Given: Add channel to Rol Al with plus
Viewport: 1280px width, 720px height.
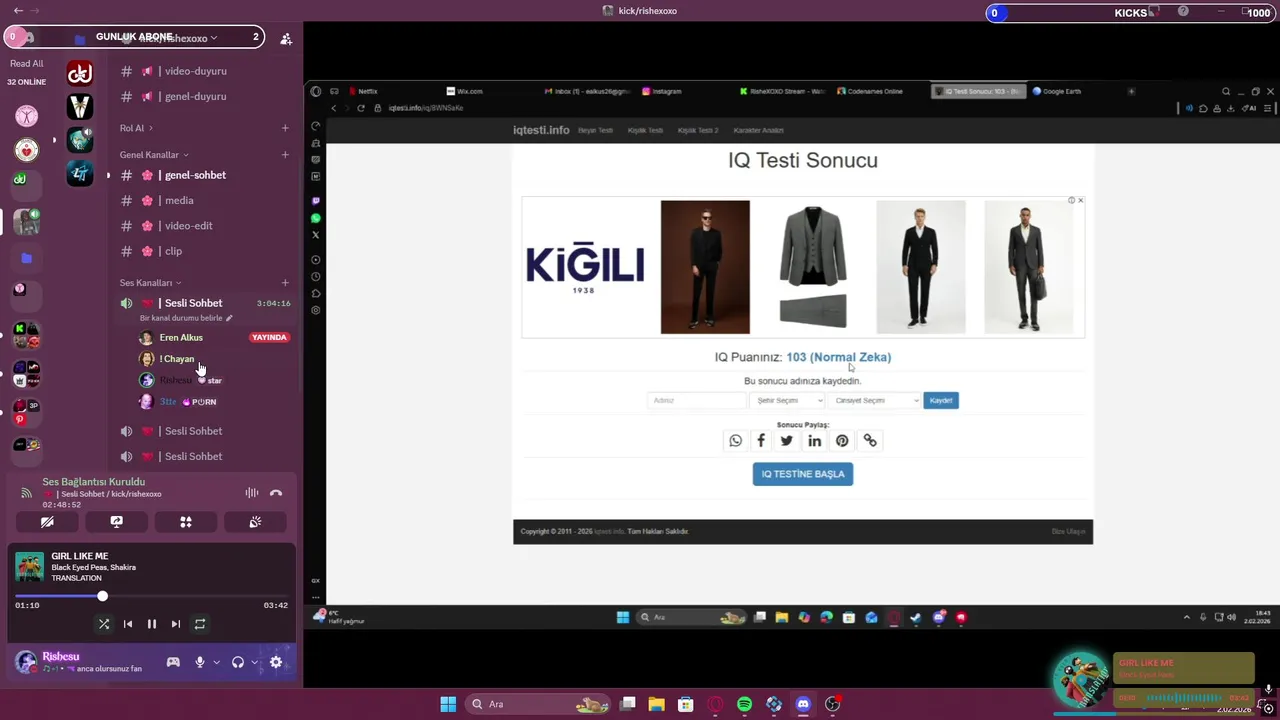Looking at the screenshot, I should tap(285, 128).
